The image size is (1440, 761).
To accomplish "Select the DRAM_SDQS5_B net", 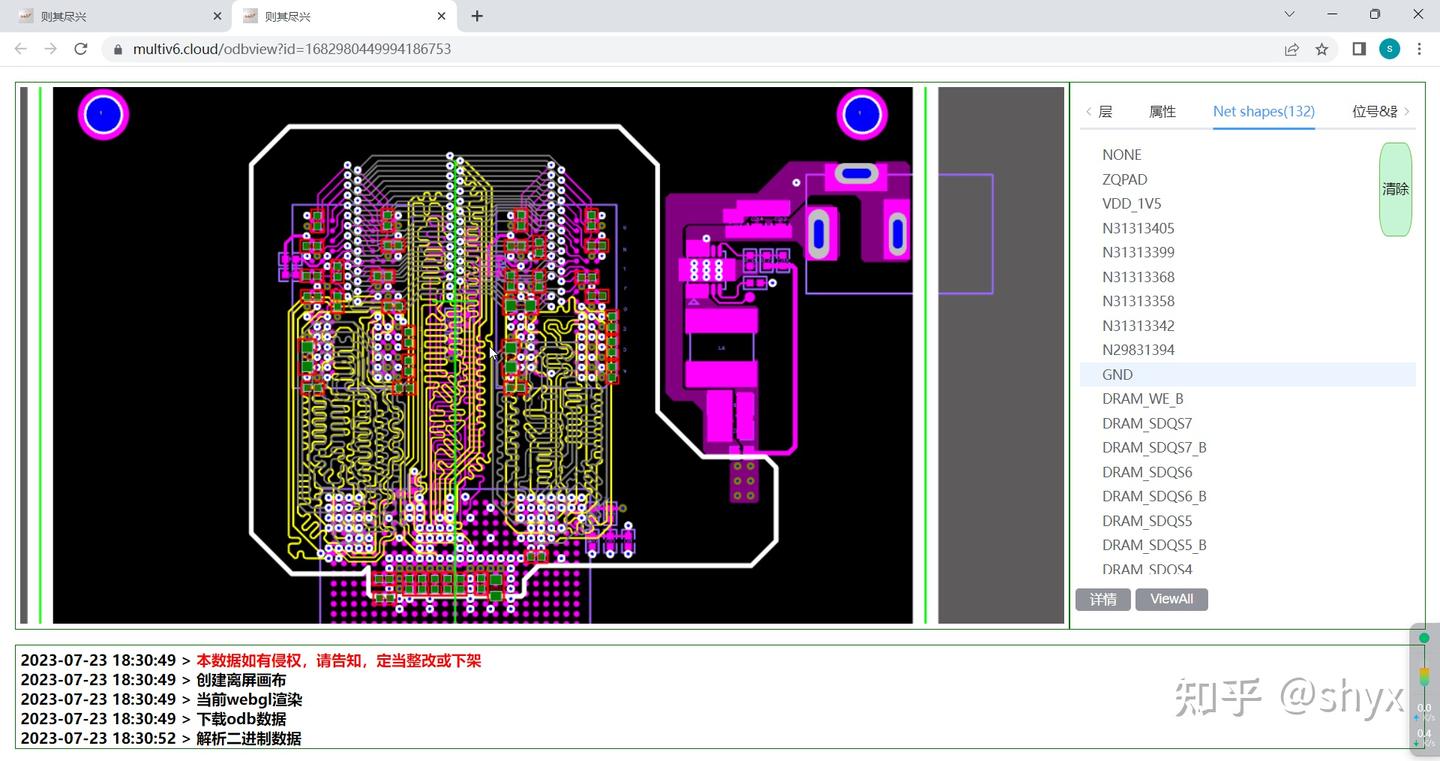I will pos(1248,545).
